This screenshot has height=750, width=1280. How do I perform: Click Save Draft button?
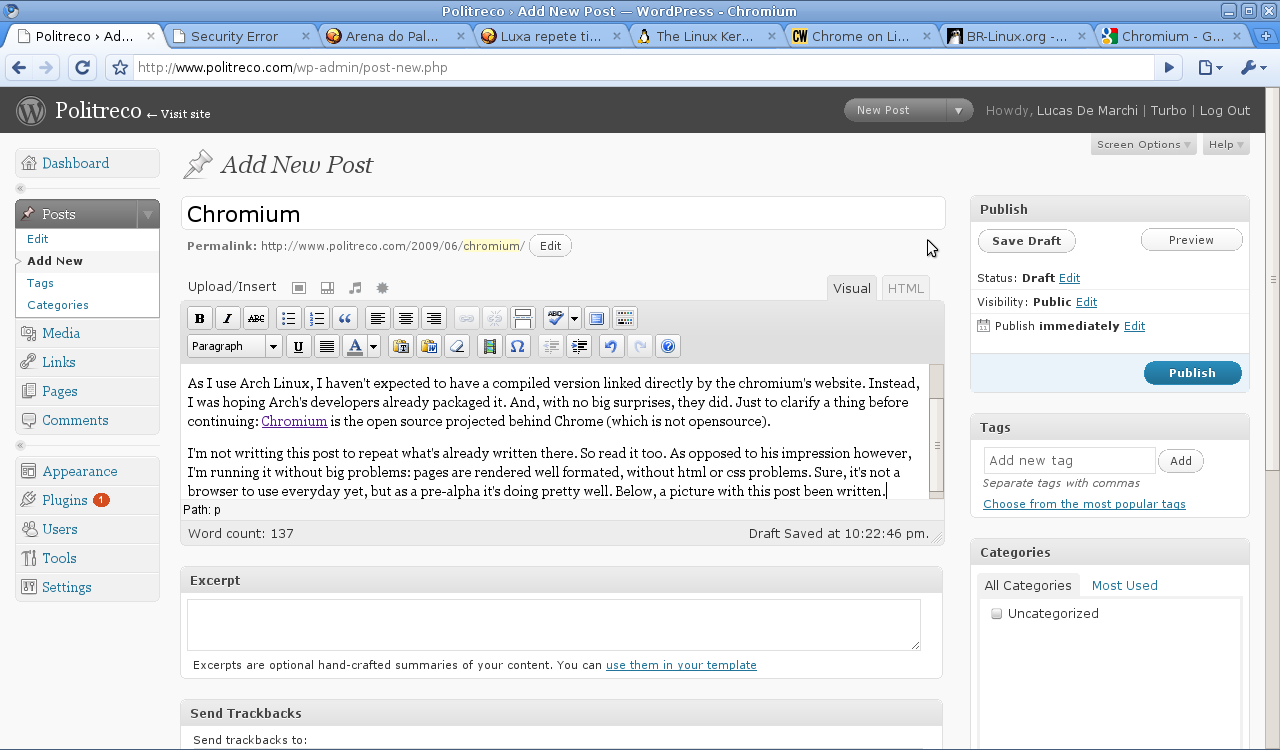[1026, 241]
